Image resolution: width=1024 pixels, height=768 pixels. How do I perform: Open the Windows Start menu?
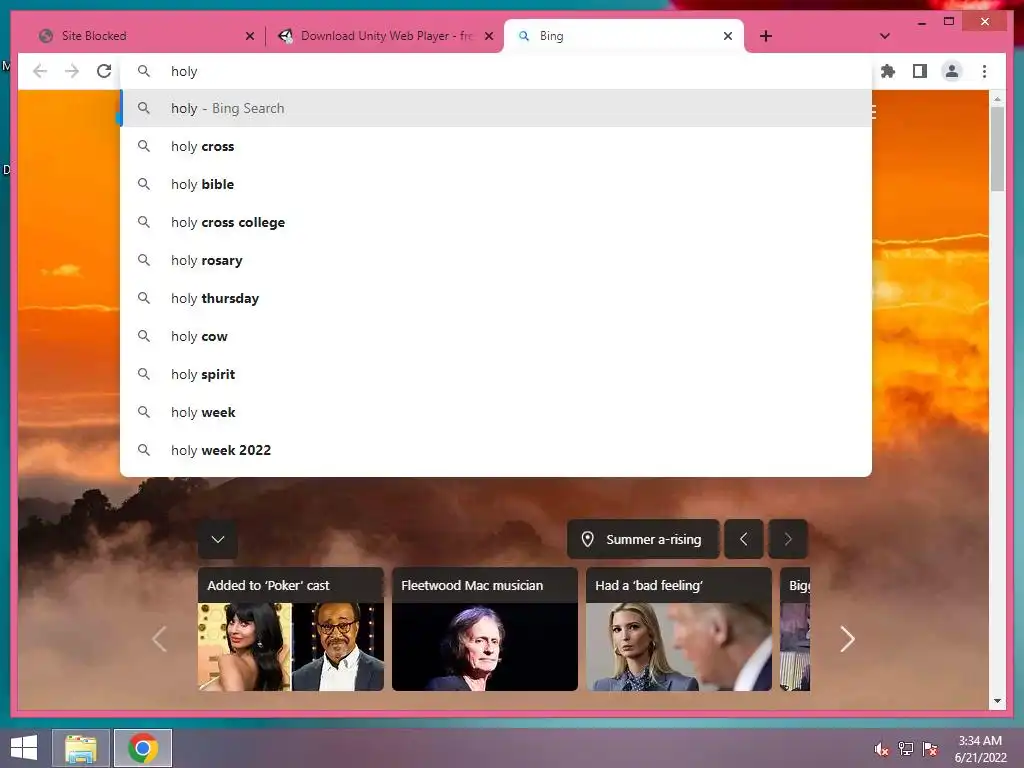[x=24, y=747]
